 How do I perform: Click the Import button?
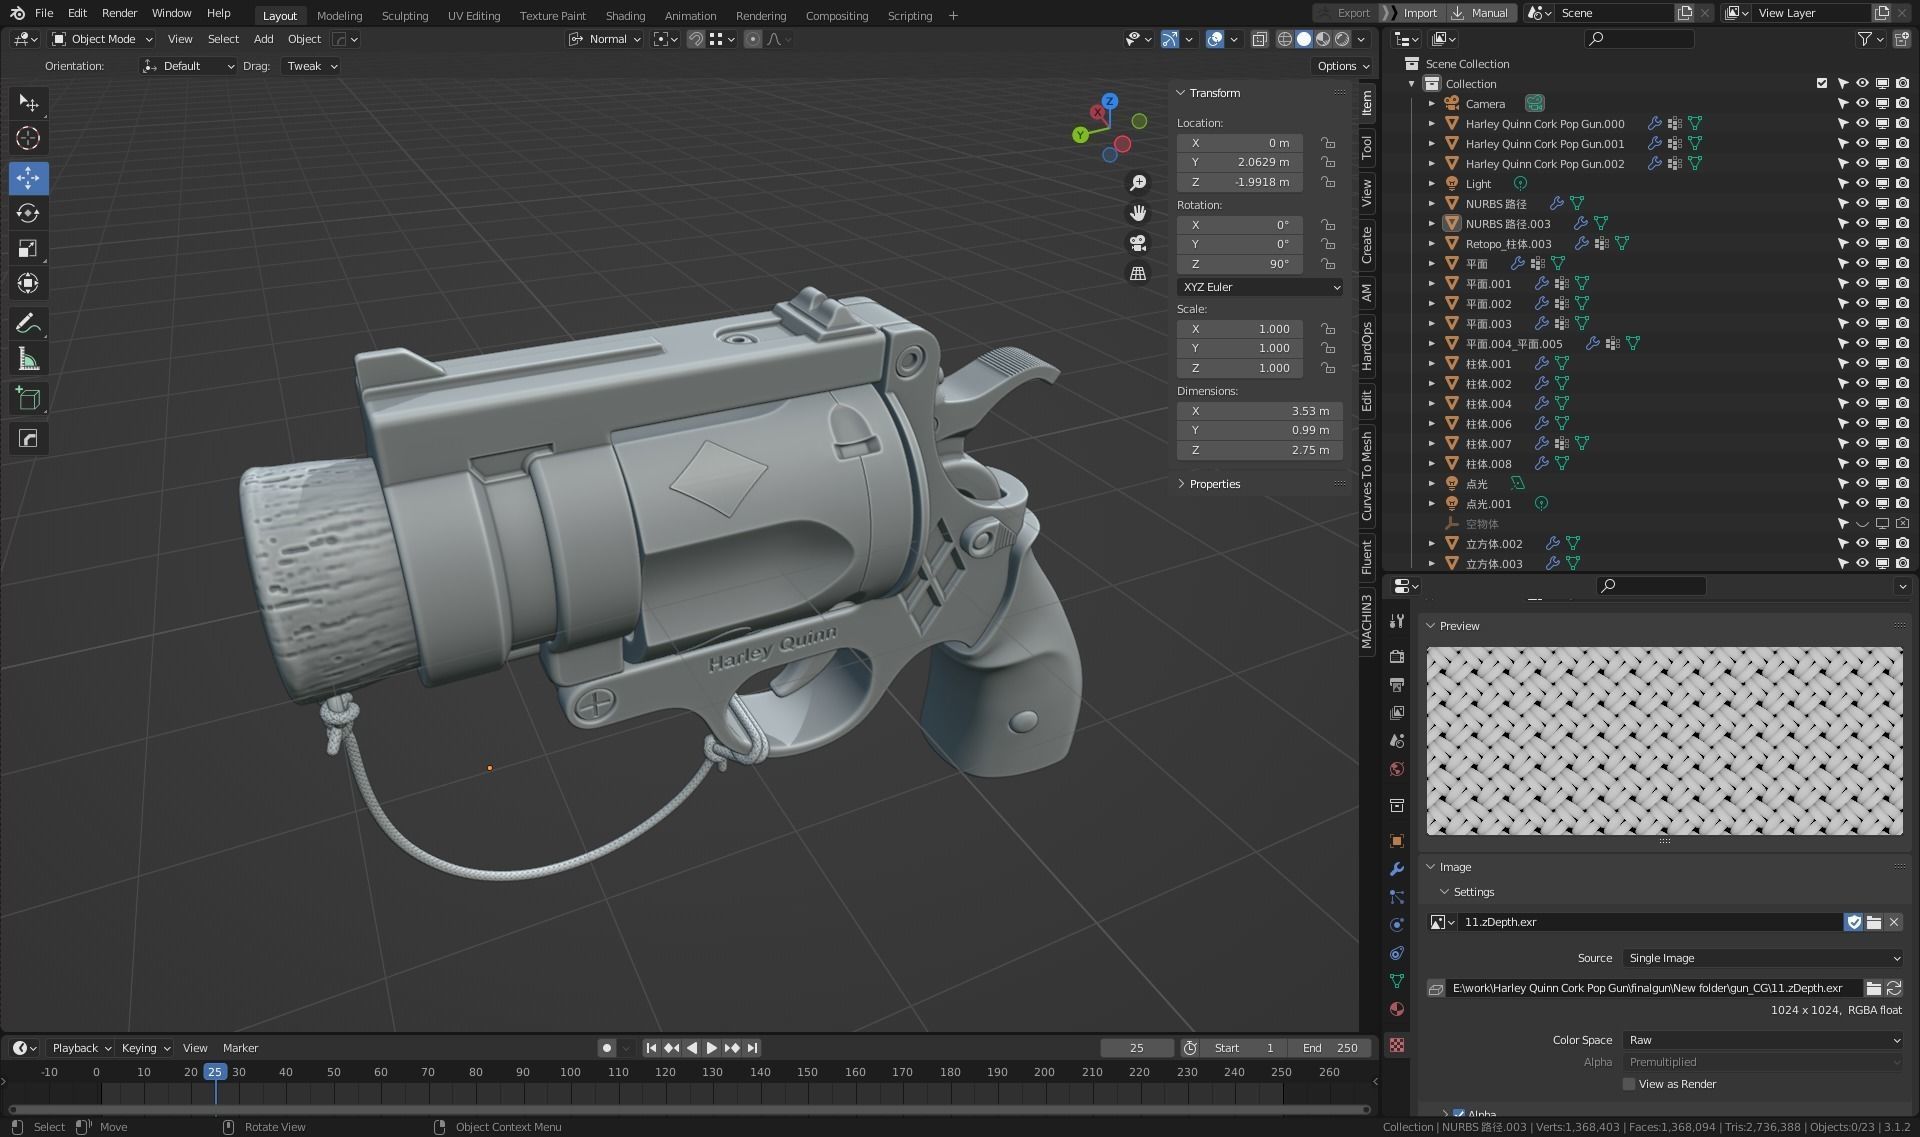(1412, 13)
